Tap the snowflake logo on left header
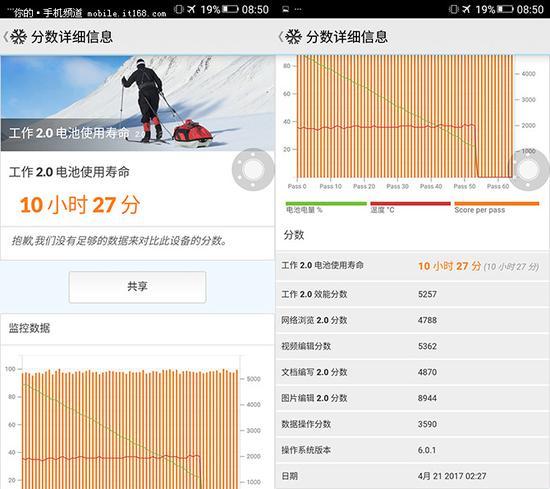The height and width of the screenshot is (489, 550). click(x=19, y=37)
